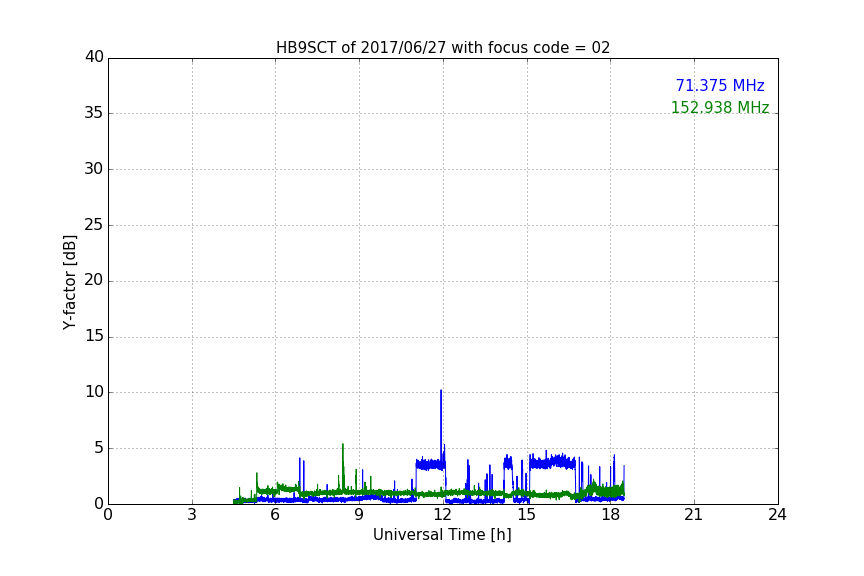Click the x-axis tick label 18
This screenshot has height=576, width=864.
coord(610,515)
